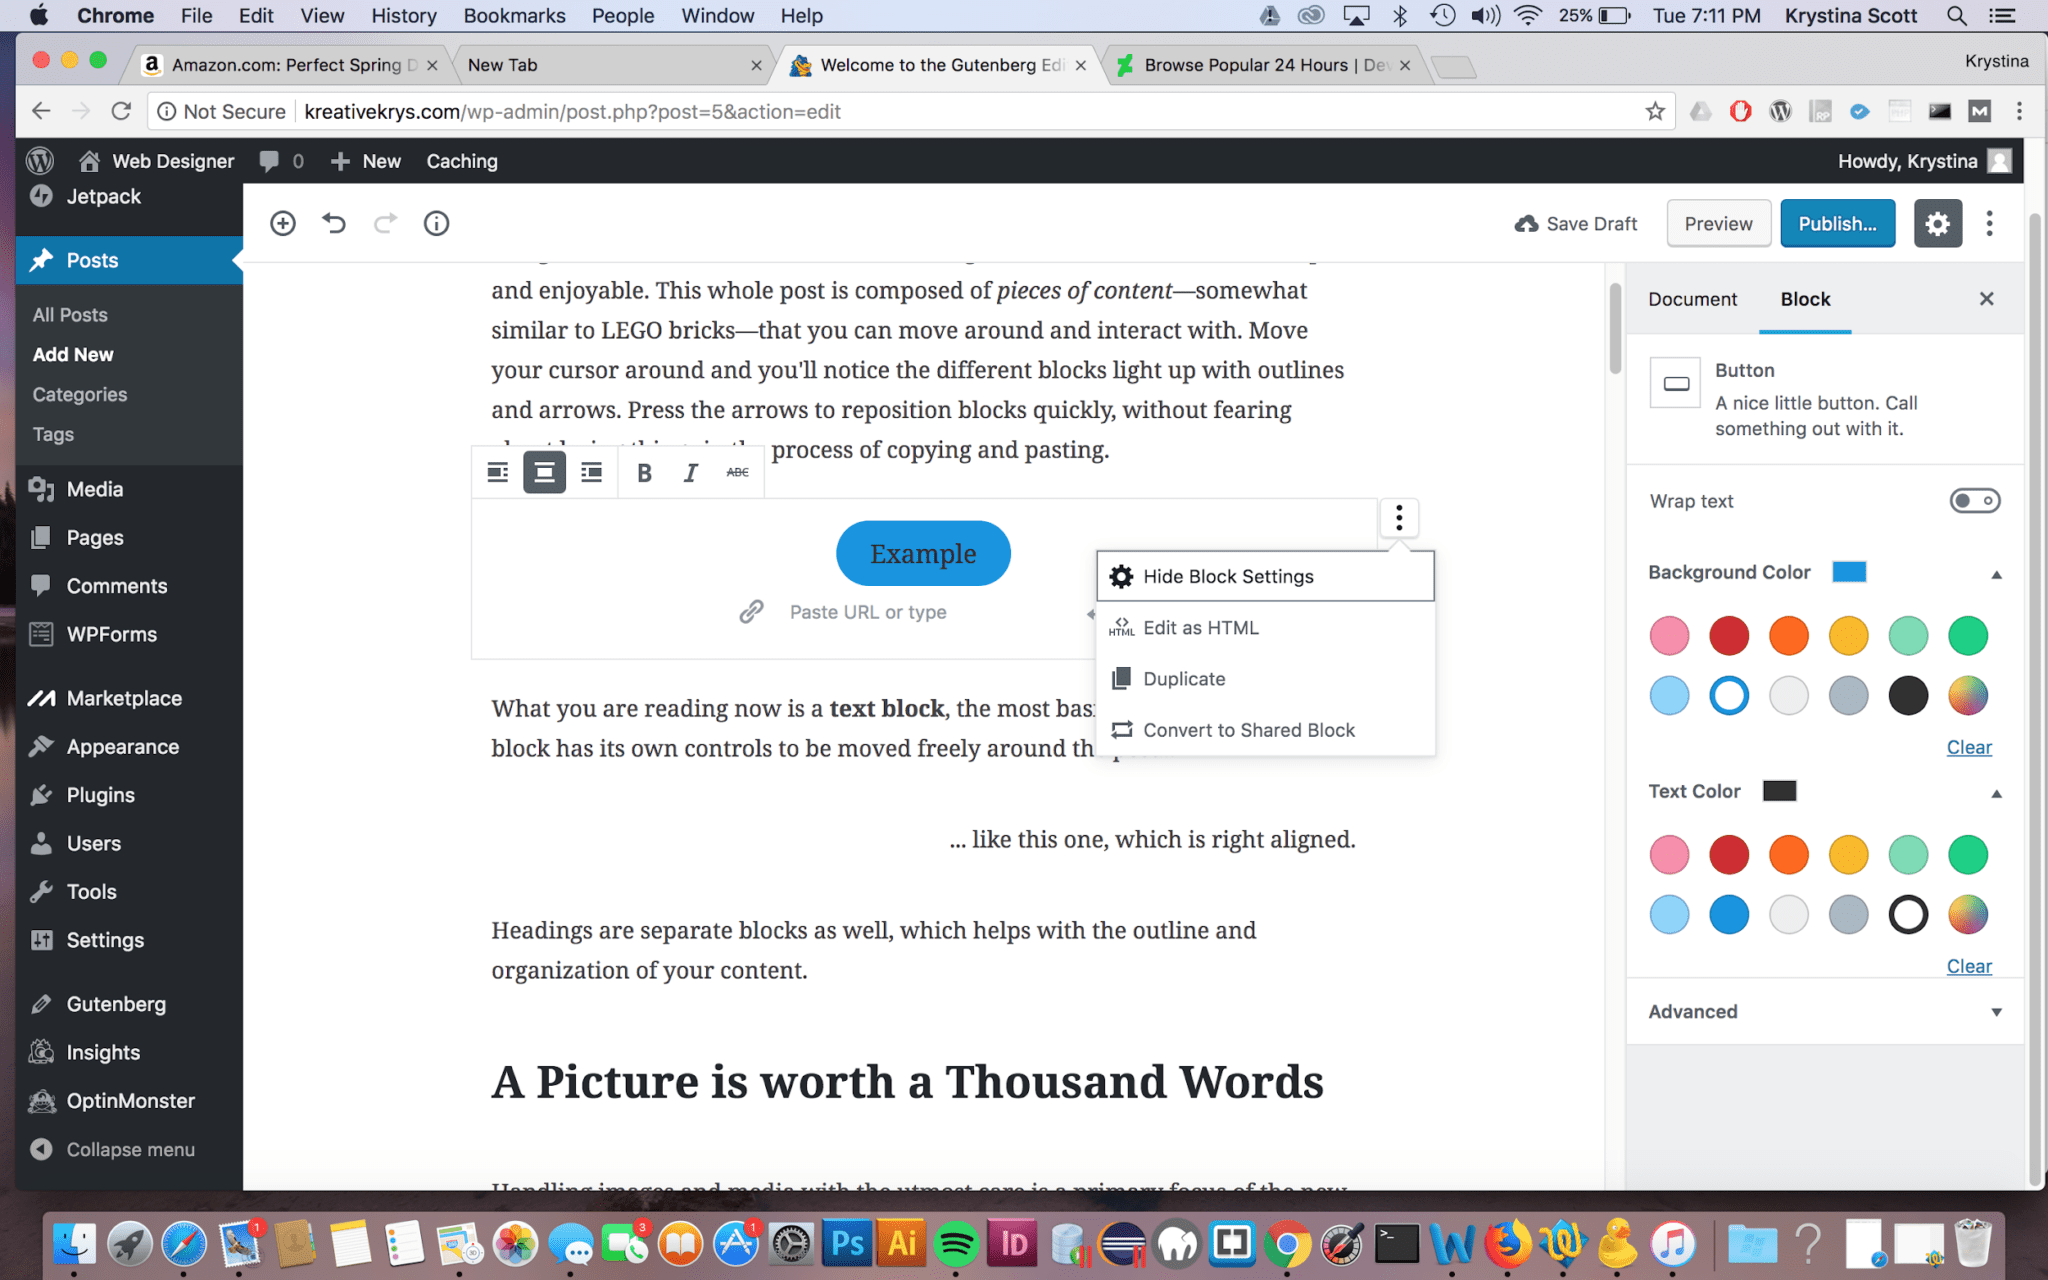Toggle bold formatting on button text
Viewport: 2048px width, 1280px height.
tap(644, 472)
